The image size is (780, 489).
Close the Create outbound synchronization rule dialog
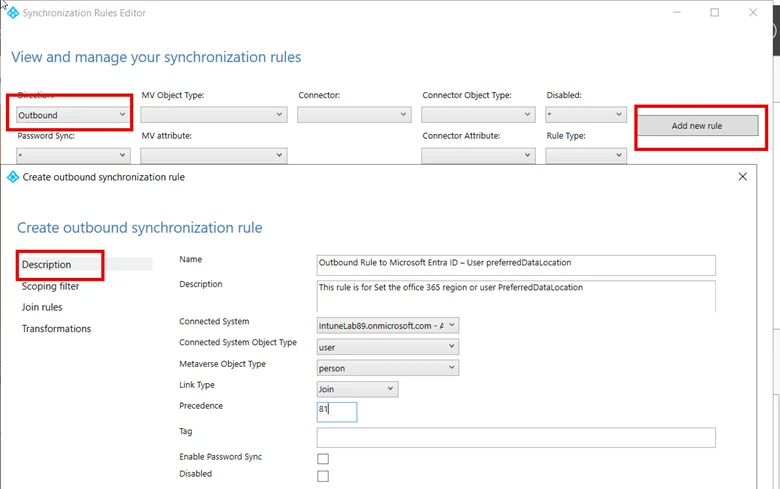[x=742, y=177]
